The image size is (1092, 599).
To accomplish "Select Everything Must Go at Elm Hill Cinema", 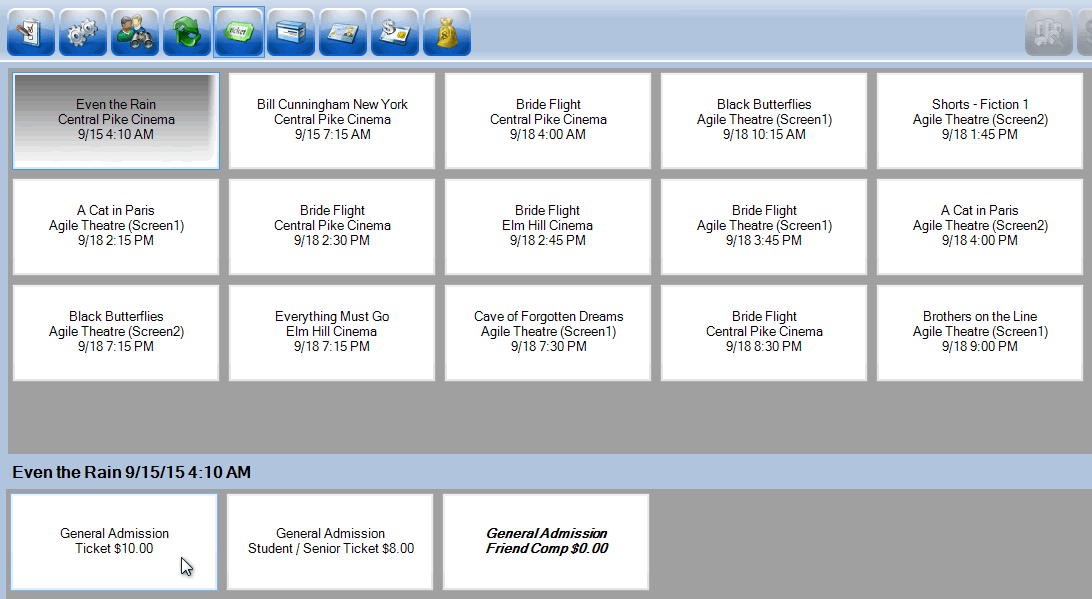I will pyautogui.click(x=332, y=332).
